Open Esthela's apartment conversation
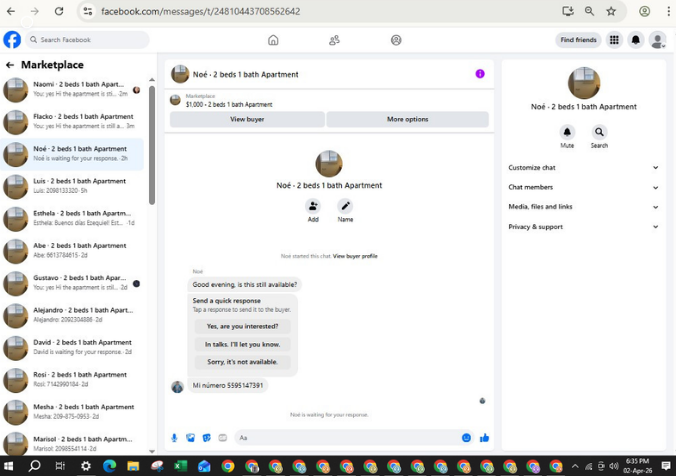Image resolution: width=676 pixels, height=476 pixels. (x=72, y=218)
